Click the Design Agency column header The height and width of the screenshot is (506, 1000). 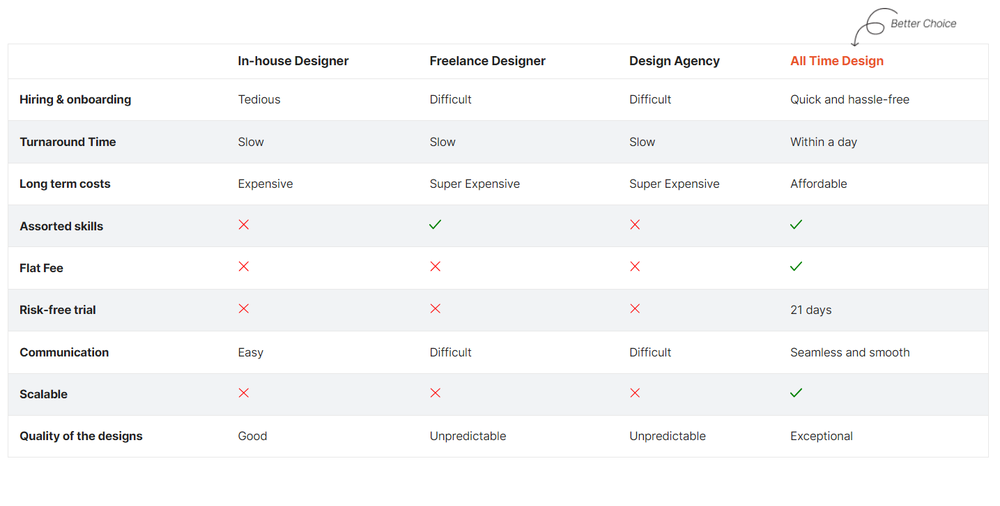[674, 61]
